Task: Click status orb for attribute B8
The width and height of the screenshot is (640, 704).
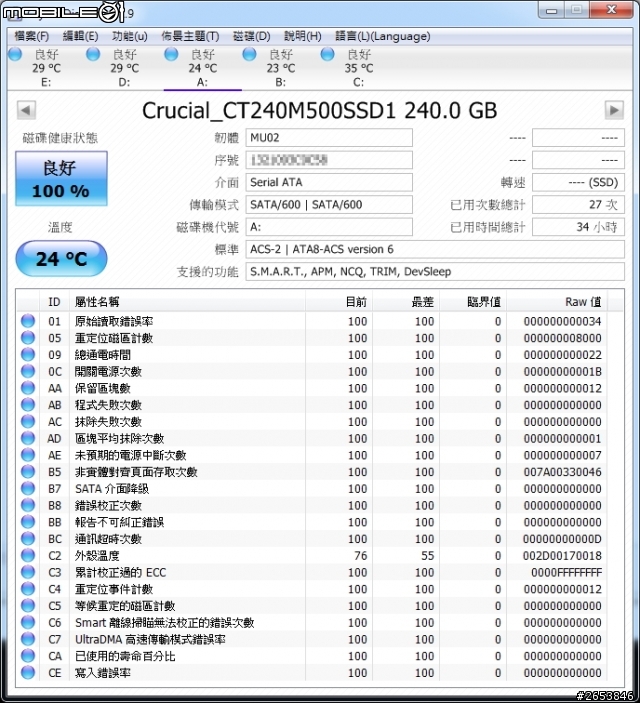Action: point(28,506)
